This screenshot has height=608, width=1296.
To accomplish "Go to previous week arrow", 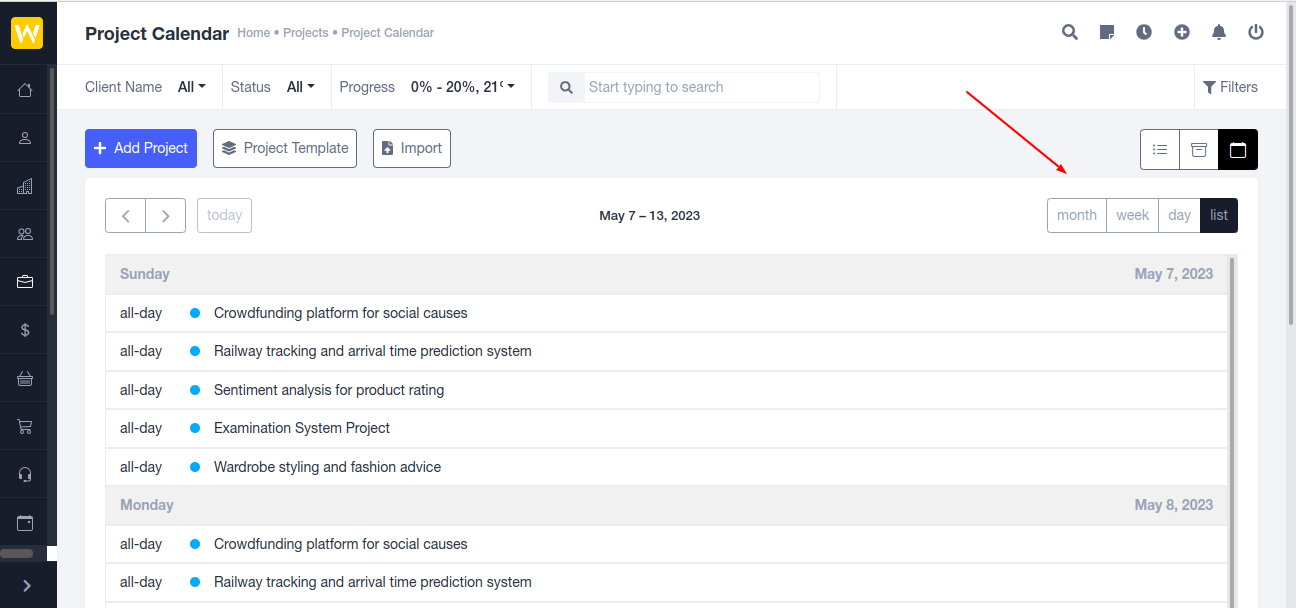I will click(x=126, y=215).
